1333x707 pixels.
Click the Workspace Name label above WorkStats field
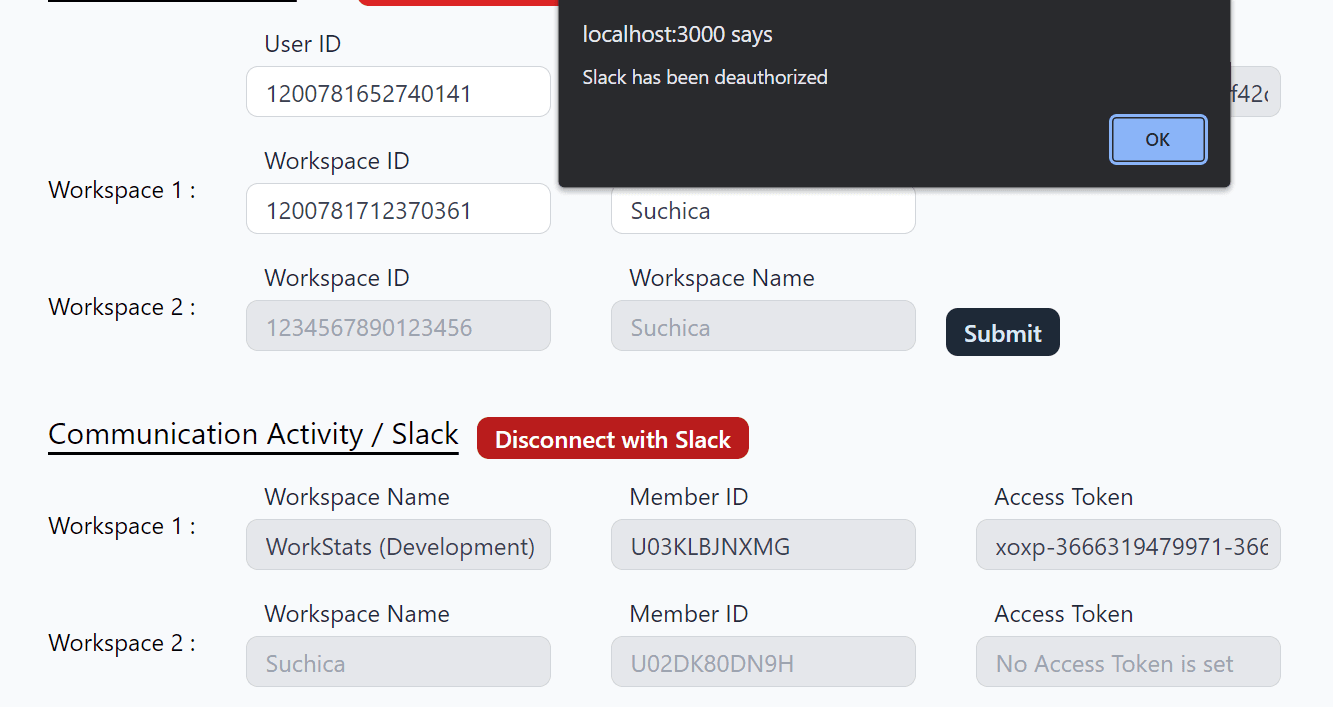[357, 497]
